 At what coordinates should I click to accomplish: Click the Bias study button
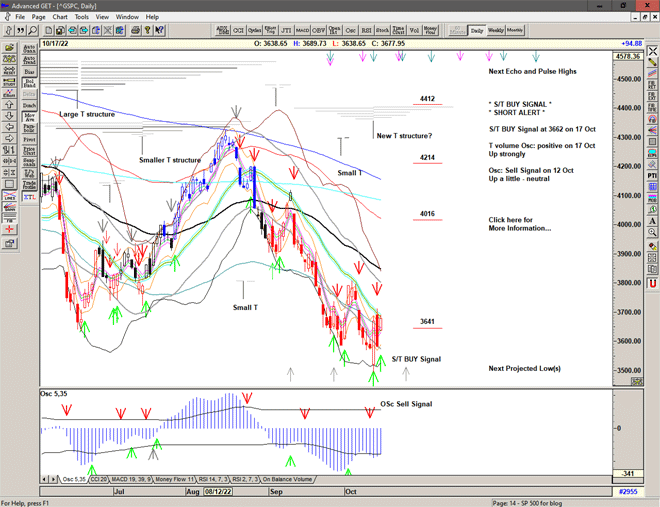point(29,72)
